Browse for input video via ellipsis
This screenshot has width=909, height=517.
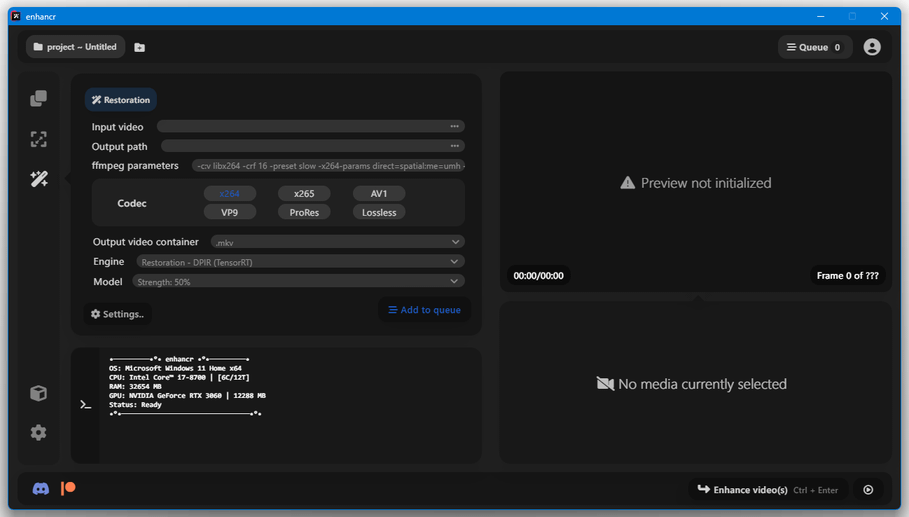[x=454, y=126]
